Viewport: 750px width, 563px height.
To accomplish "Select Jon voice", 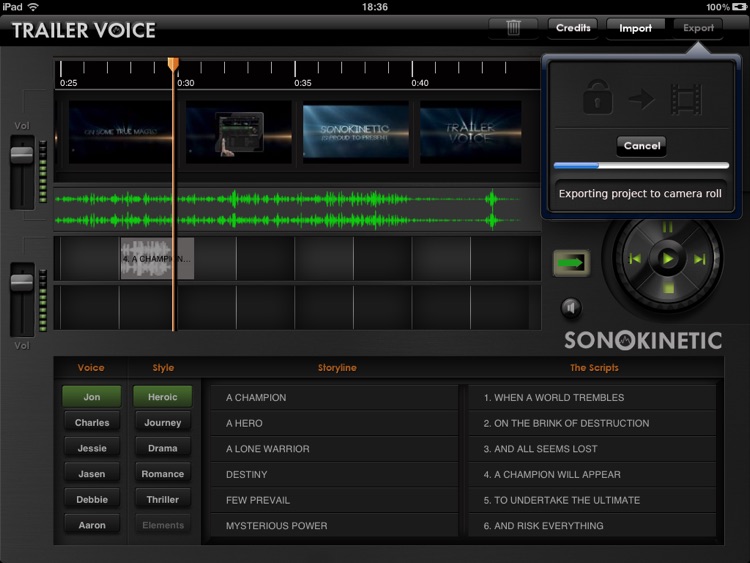I will pos(91,397).
